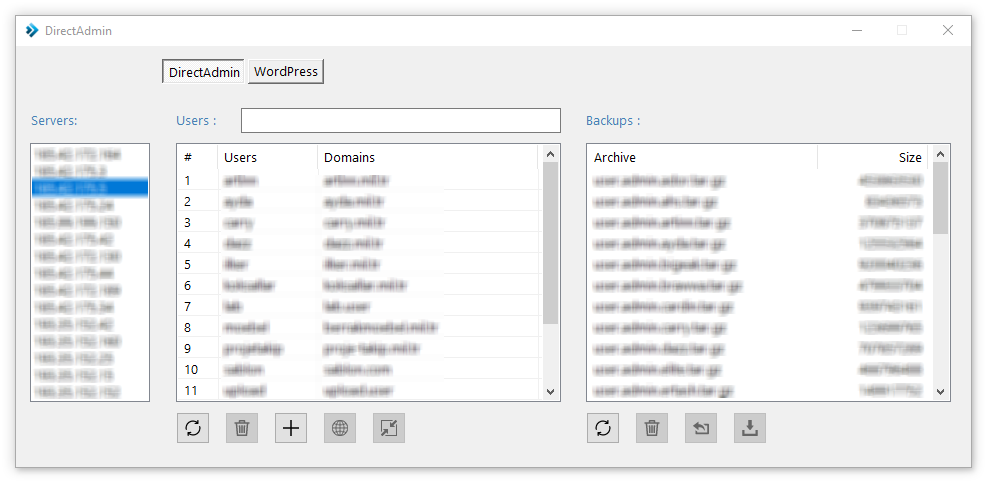Sort backups by the Size column
Screen dimensions: 987x483
coord(872,157)
